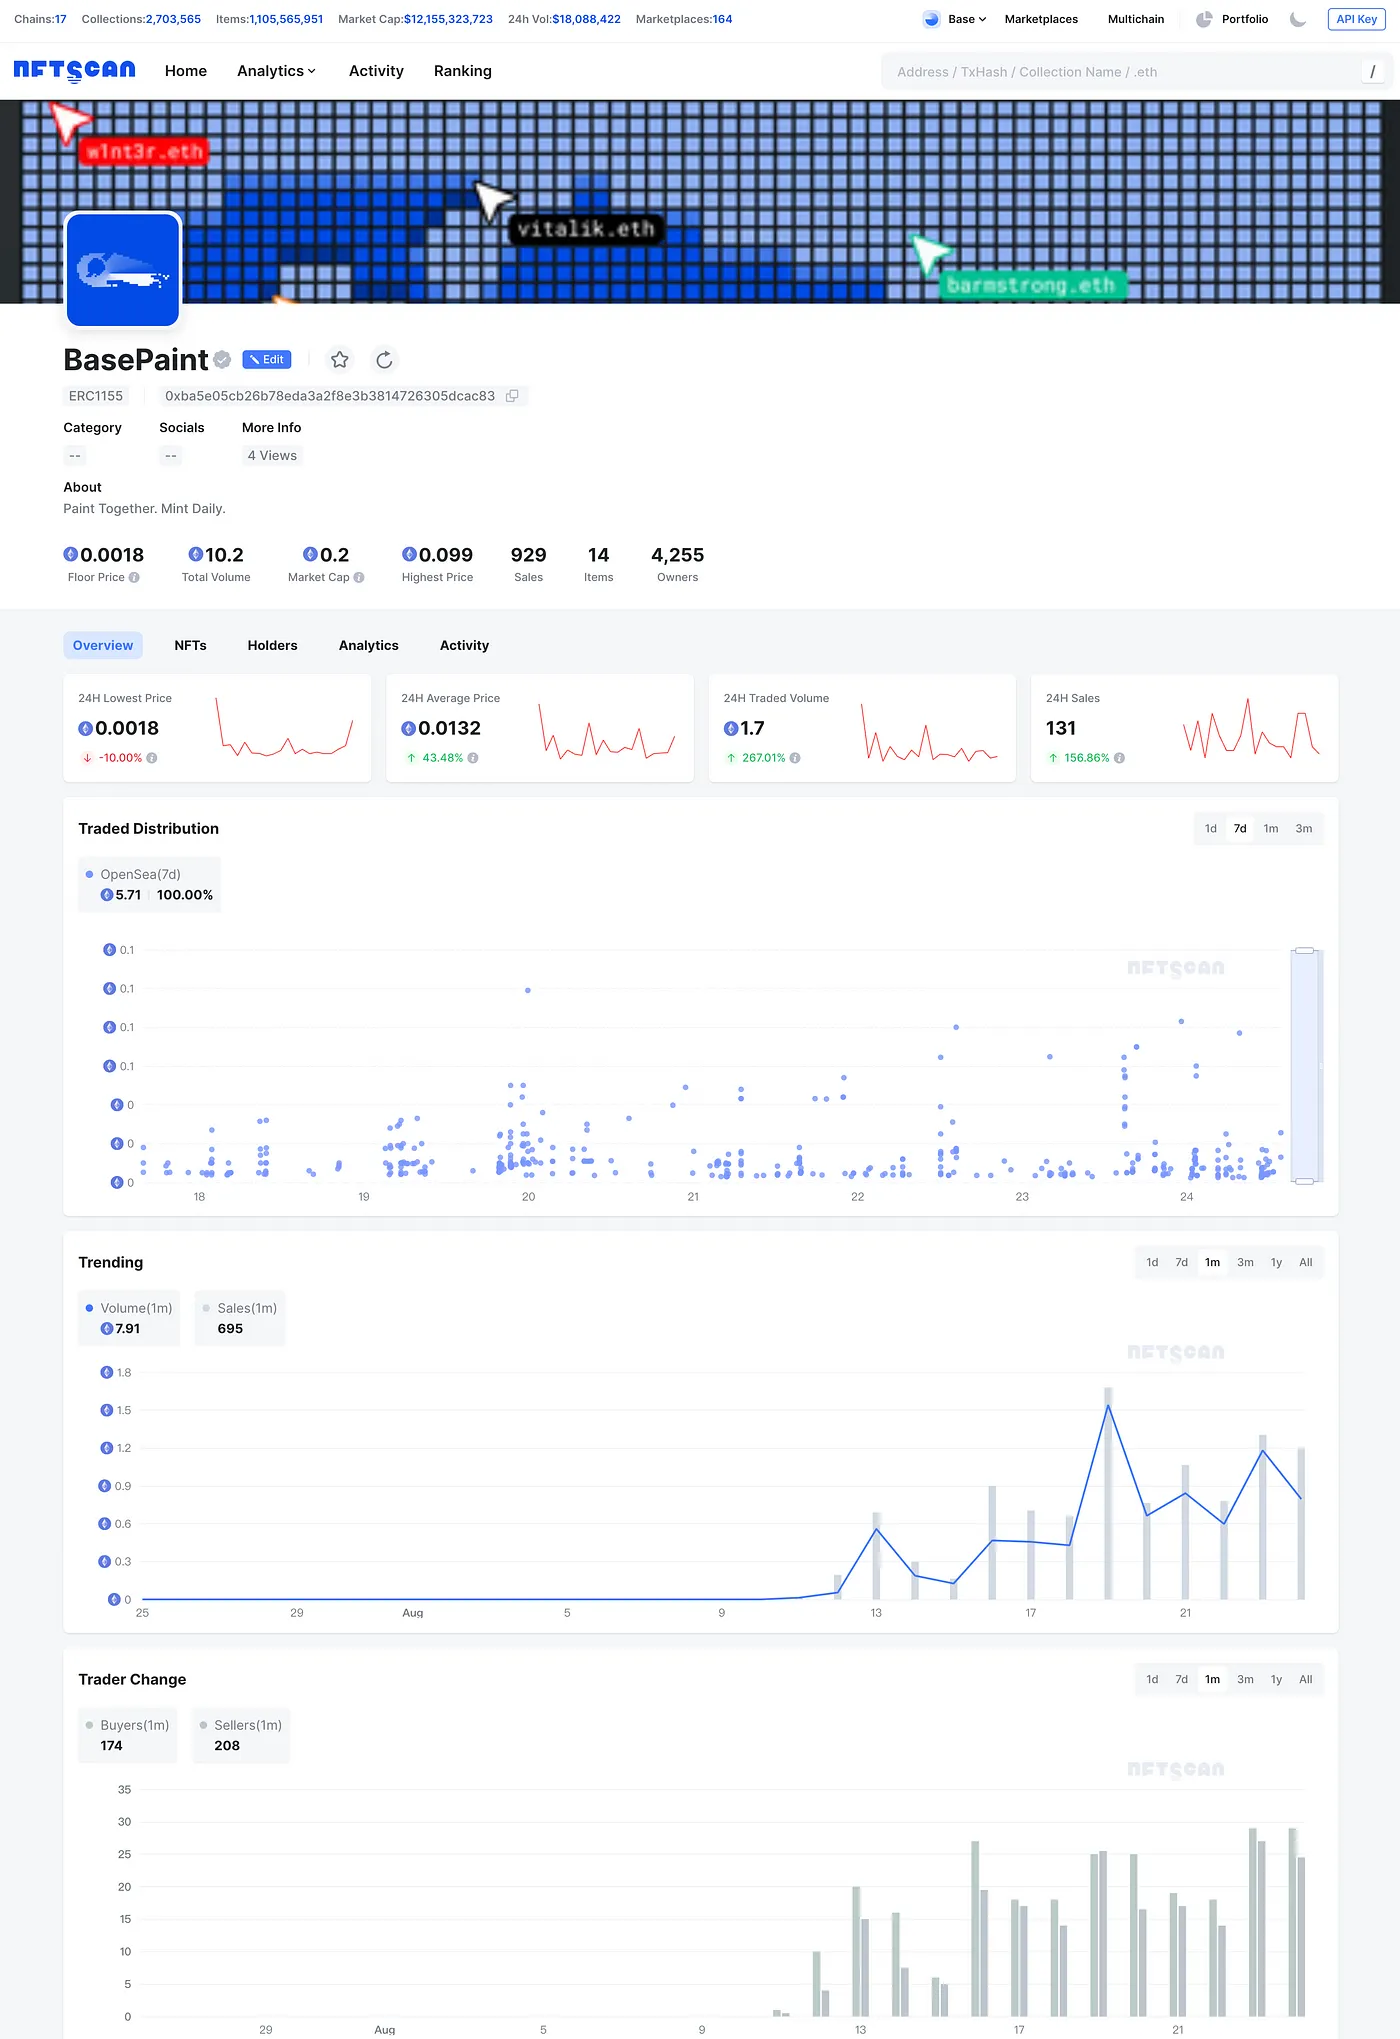Set Trending range to 1m
This screenshot has width=1400, height=2039.
coord(1213,1263)
